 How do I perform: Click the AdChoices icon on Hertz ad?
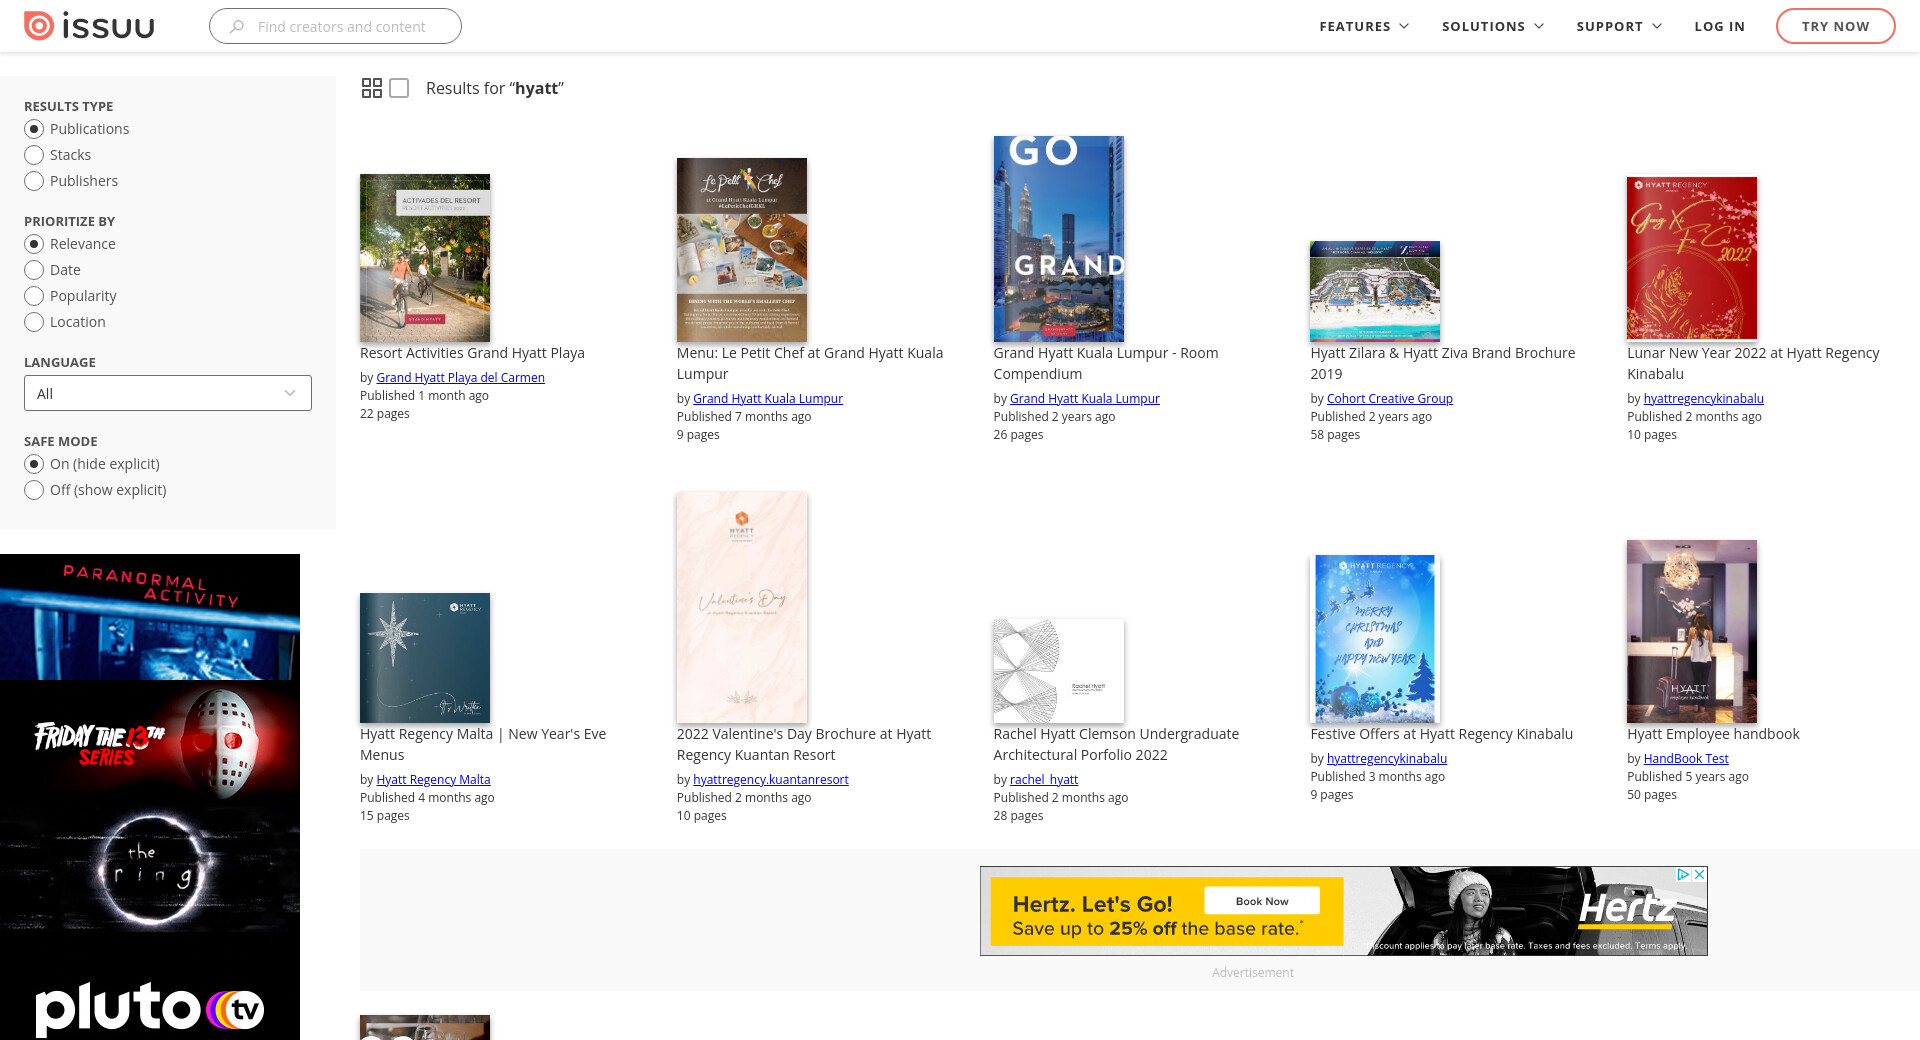1683,874
